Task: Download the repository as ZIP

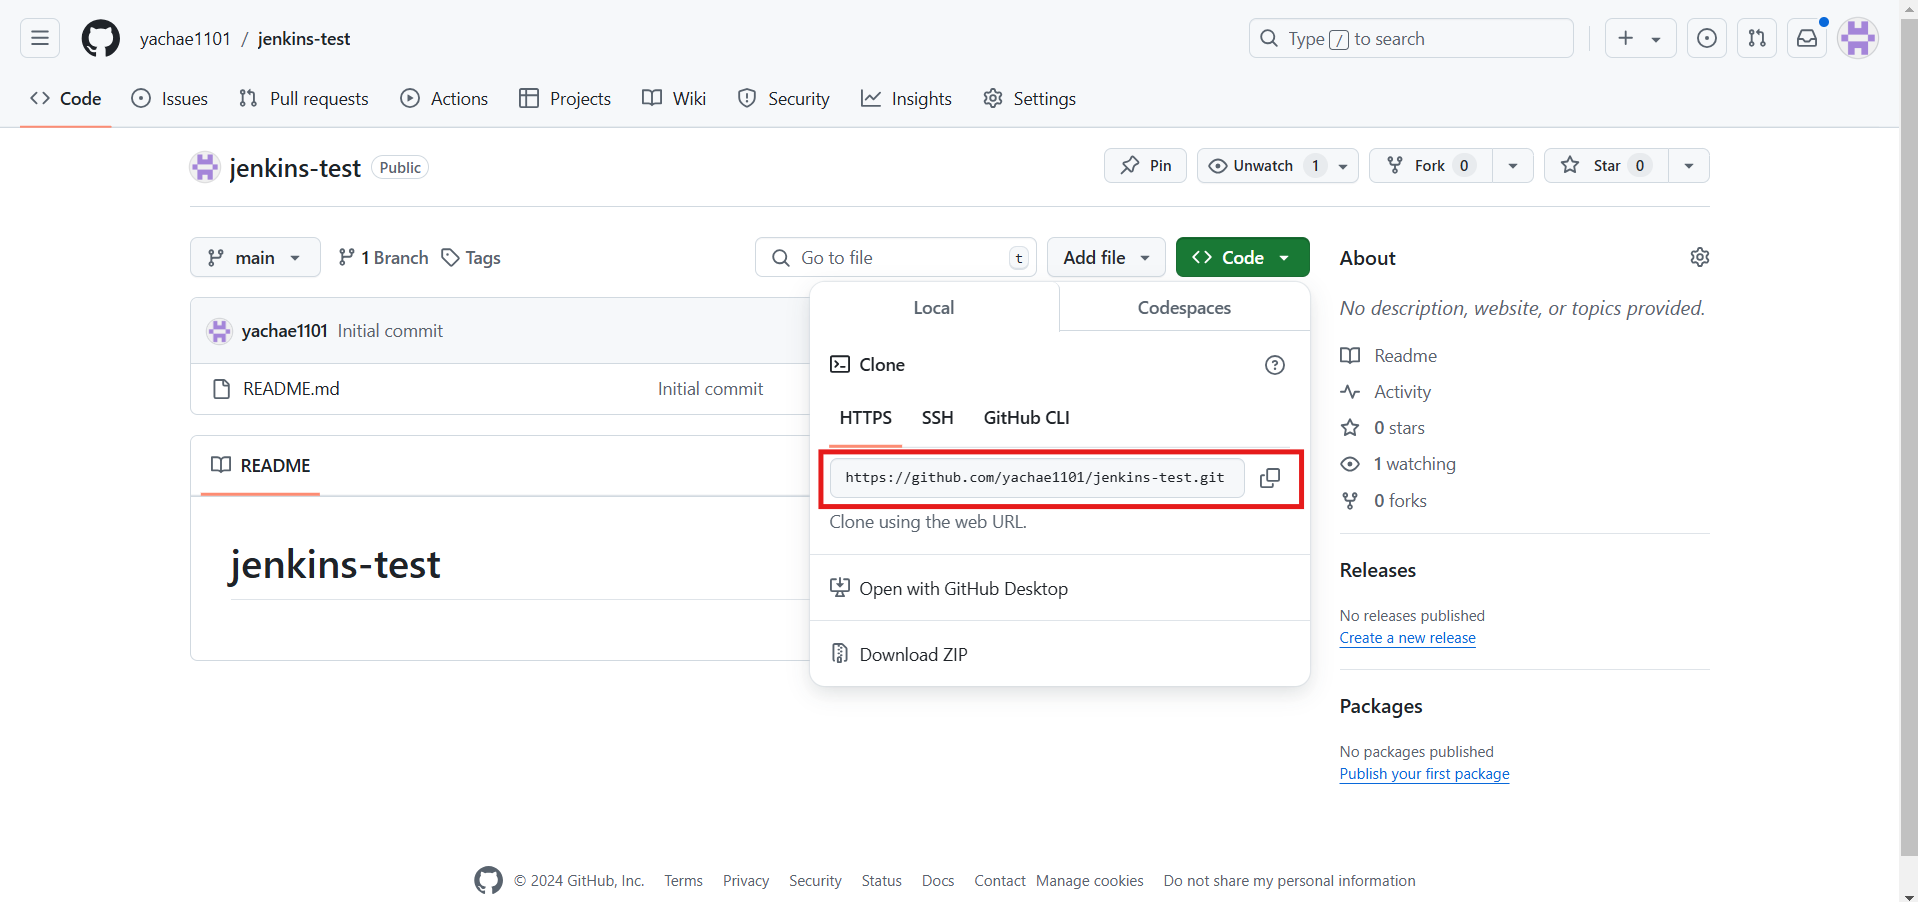Action: point(899,654)
